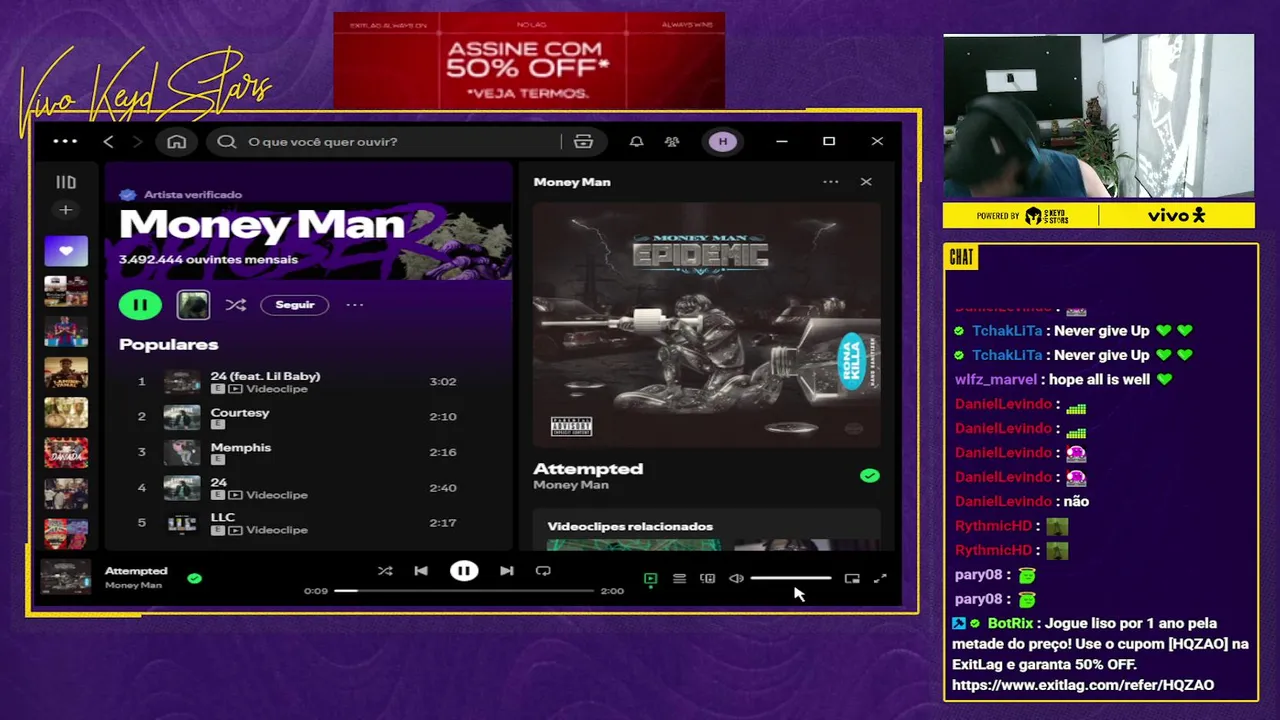1280x720 pixels.
Task: Click the streamer webcam feed
Action: click(x=1098, y=116)
